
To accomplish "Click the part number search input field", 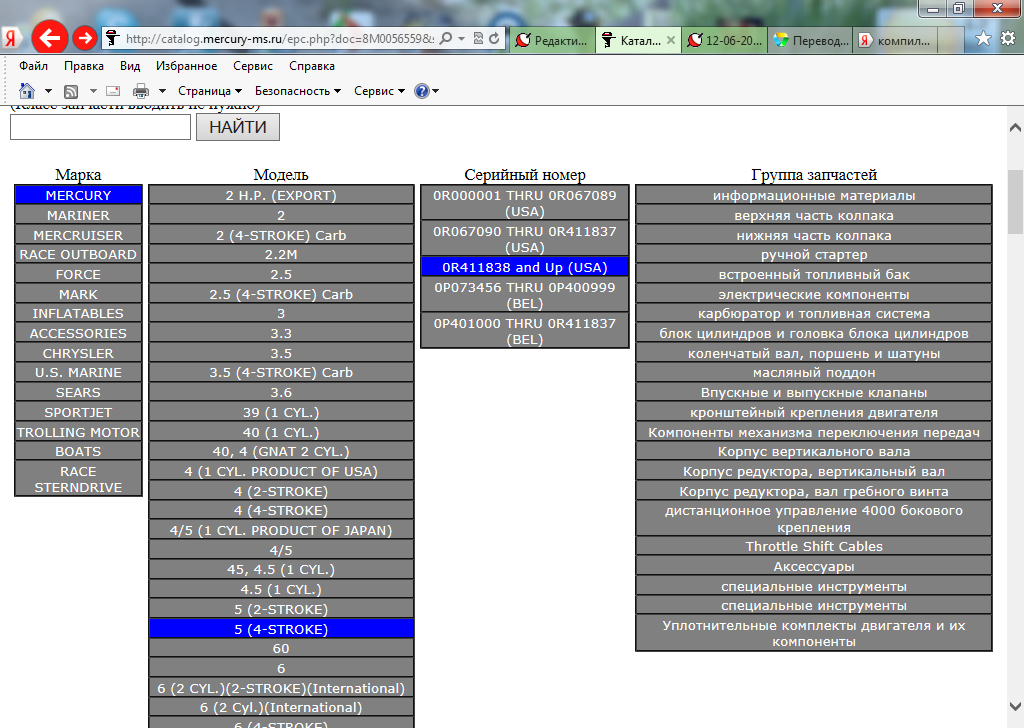I will (x=100, y=127).
